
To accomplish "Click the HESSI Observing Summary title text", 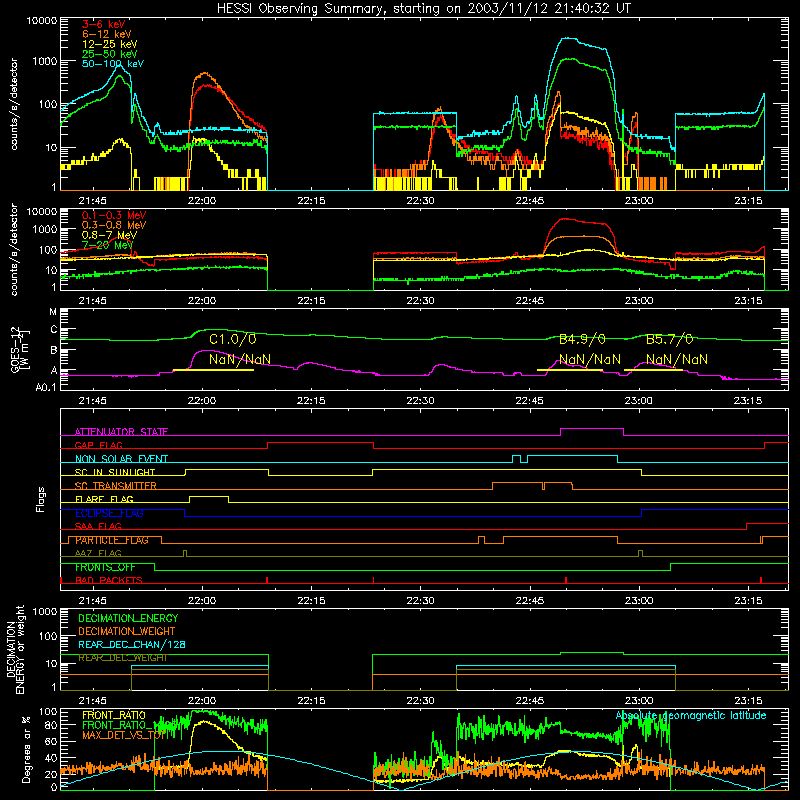I will [x=423, y=9].
